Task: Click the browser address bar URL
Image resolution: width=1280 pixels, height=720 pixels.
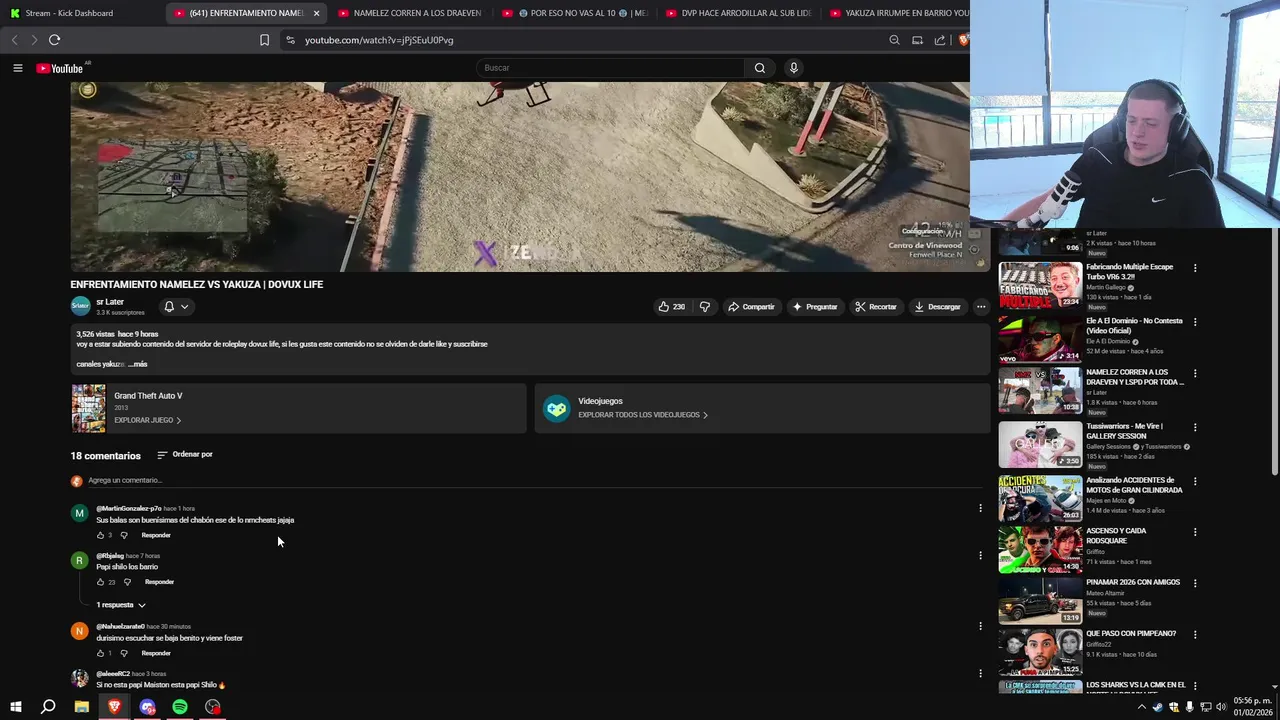Action: coord(379,40)
